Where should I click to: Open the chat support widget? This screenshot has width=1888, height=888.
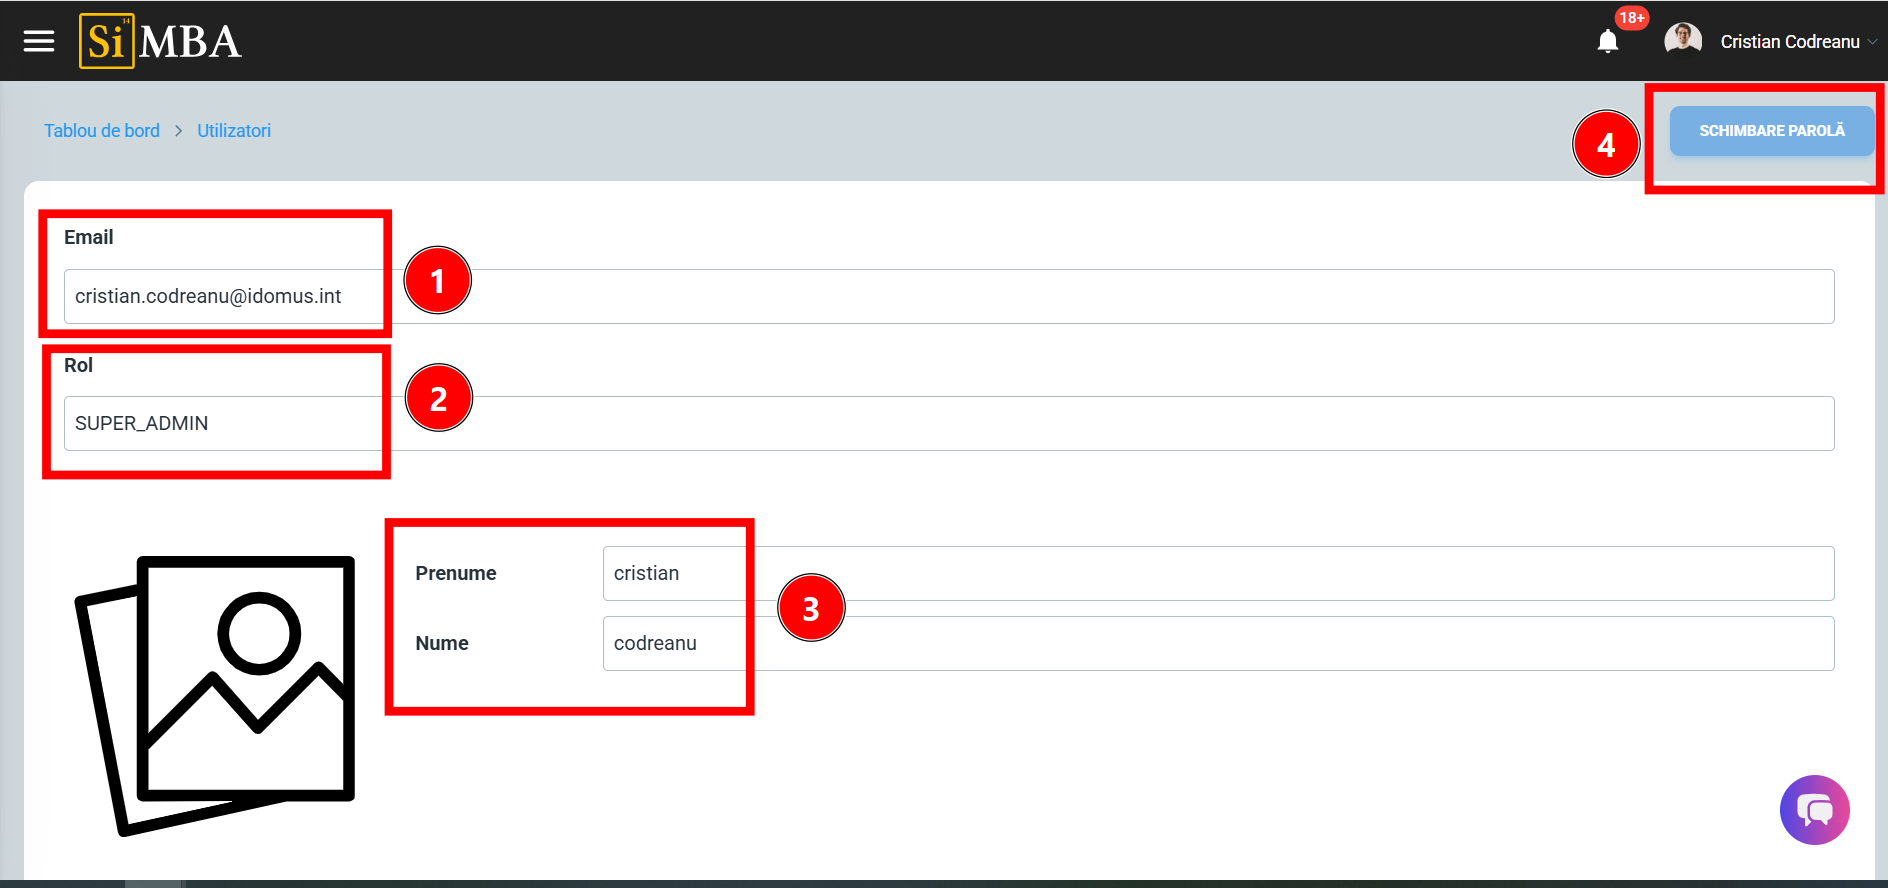tap(1814, 810)
